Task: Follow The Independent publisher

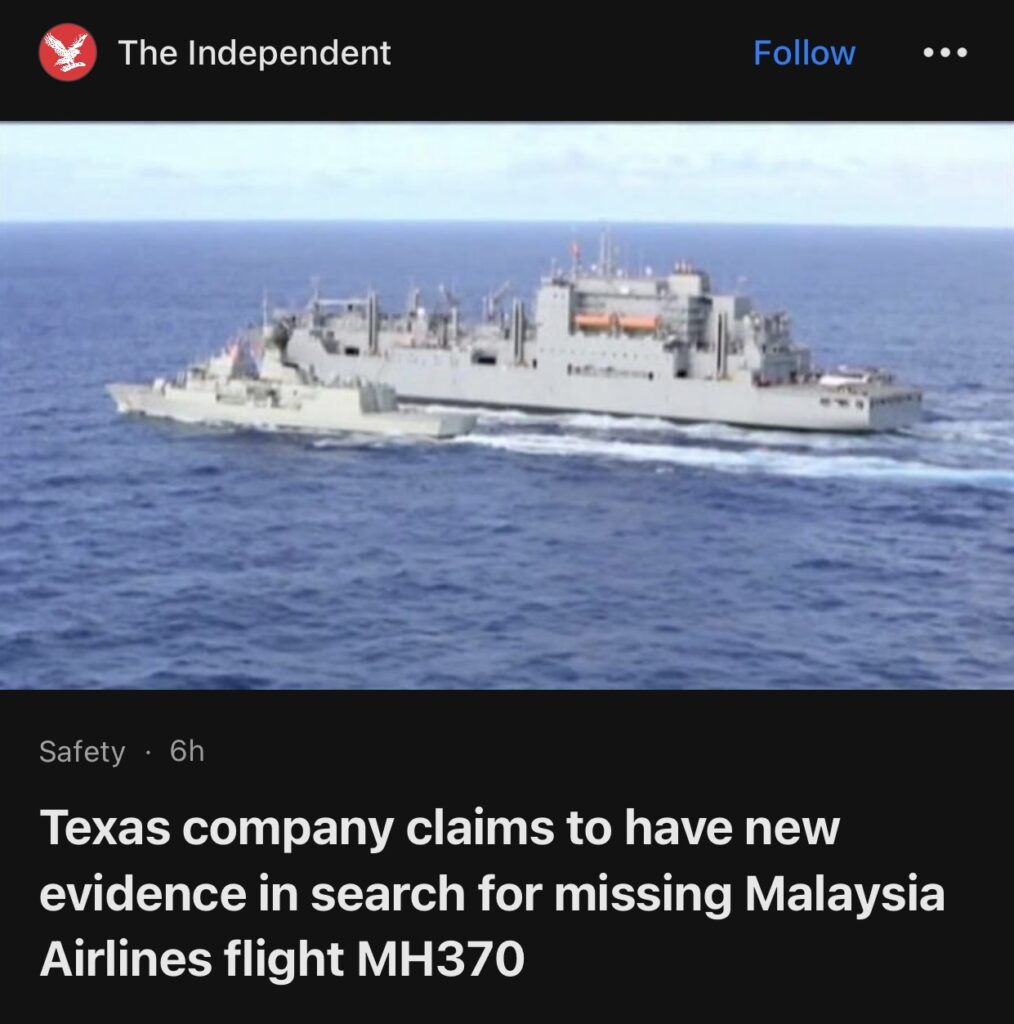Action: click(x=804, y=52)
